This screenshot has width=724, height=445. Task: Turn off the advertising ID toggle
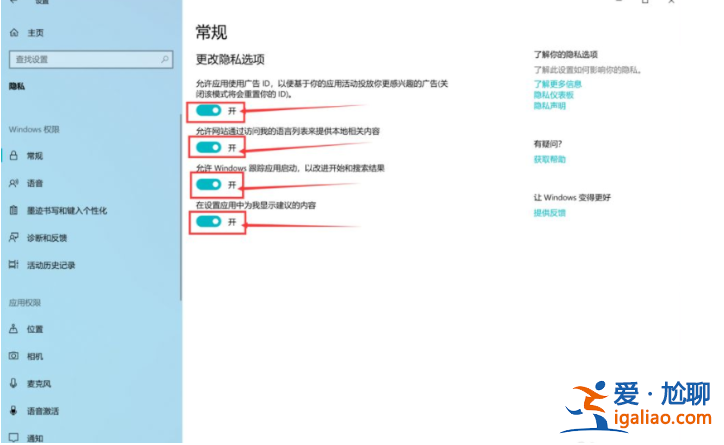click(209, 111)
